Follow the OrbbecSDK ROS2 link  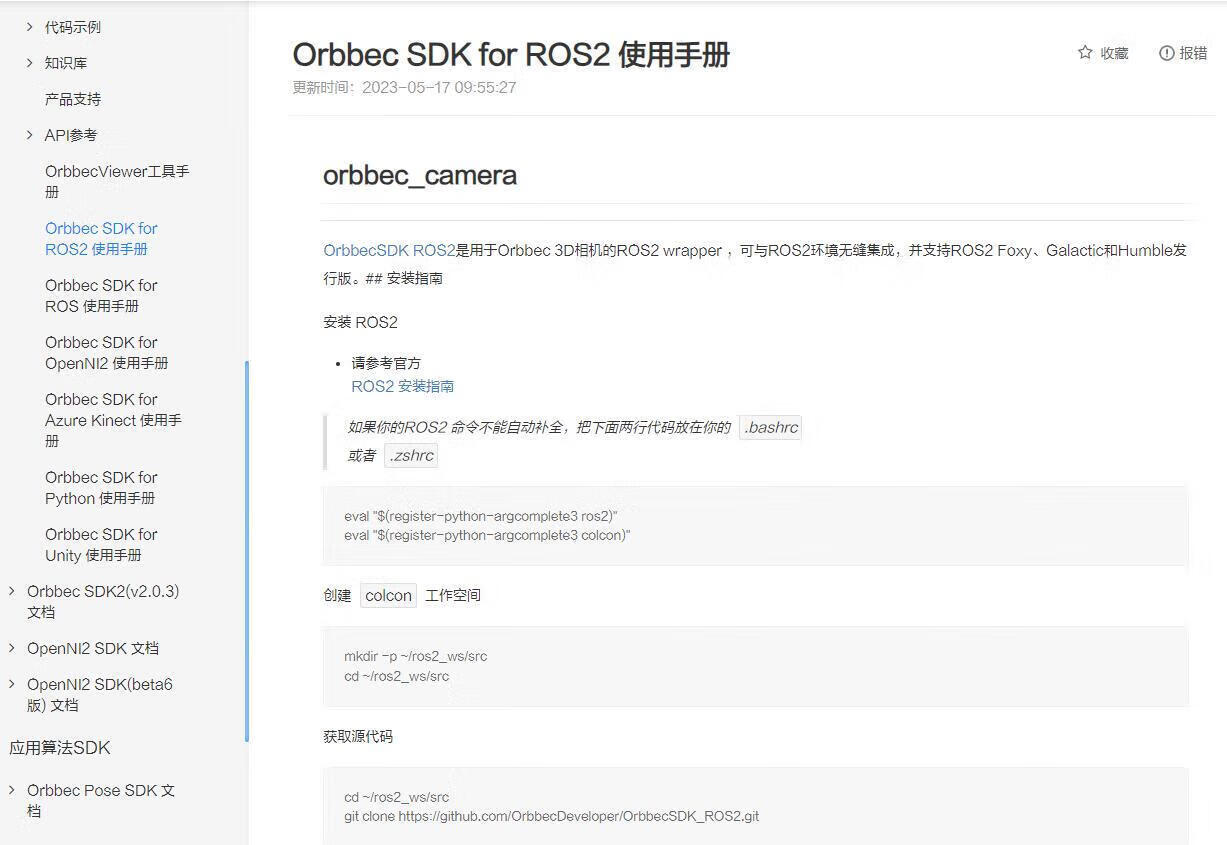[389, 250]
